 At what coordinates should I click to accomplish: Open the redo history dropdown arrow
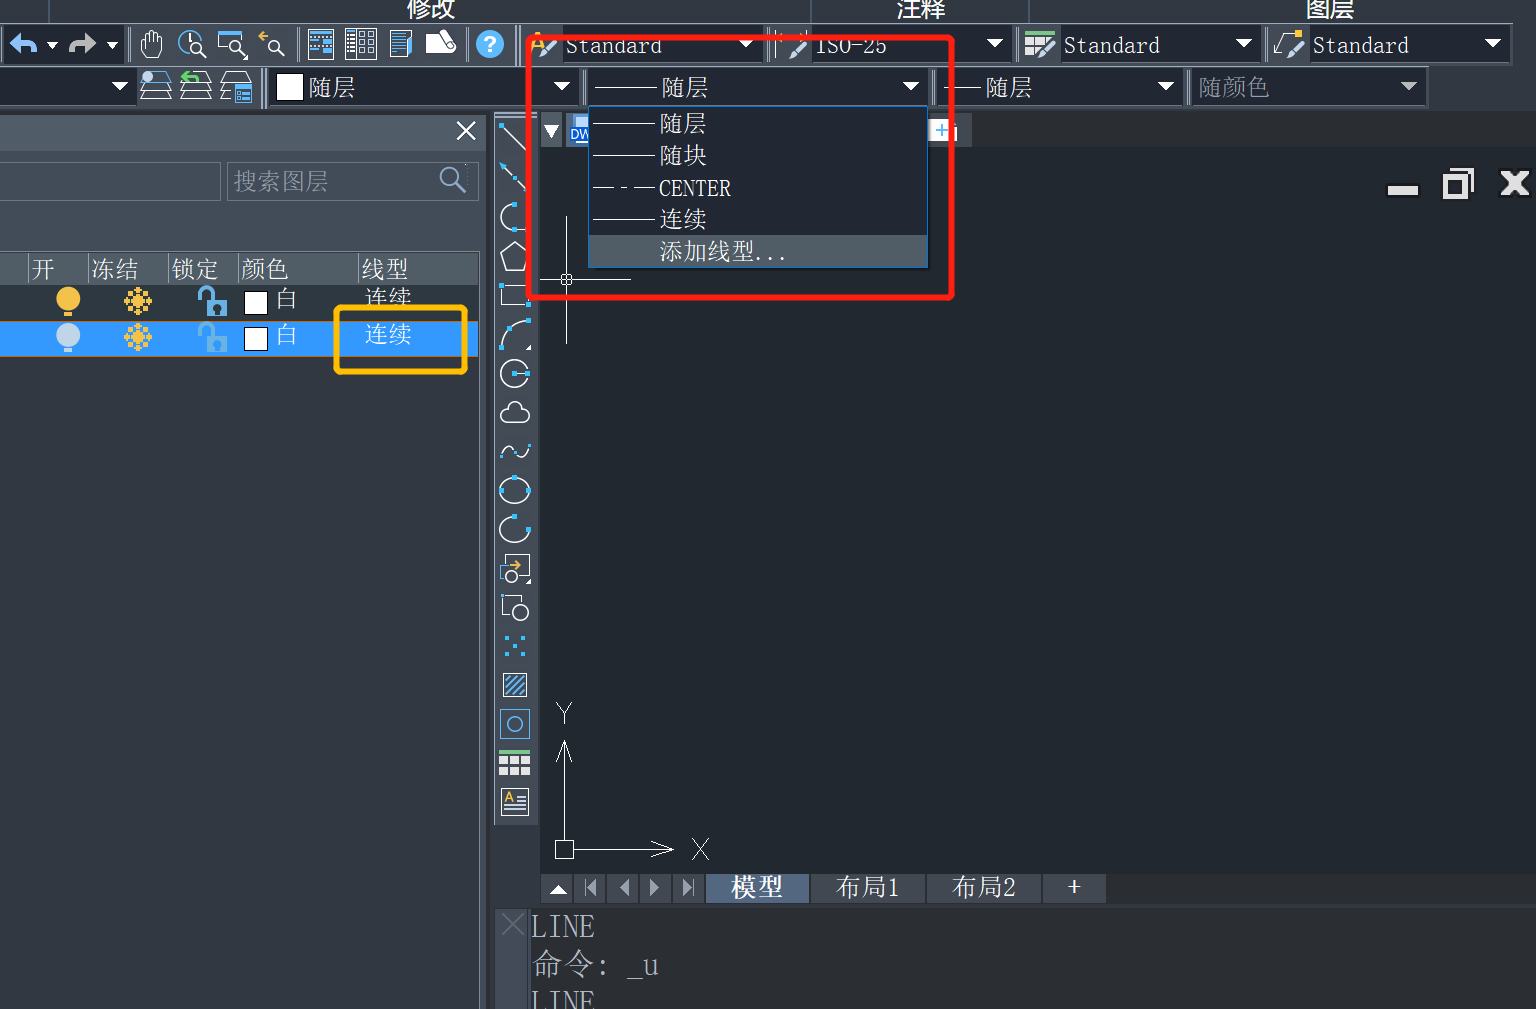[x=112, y=45]
